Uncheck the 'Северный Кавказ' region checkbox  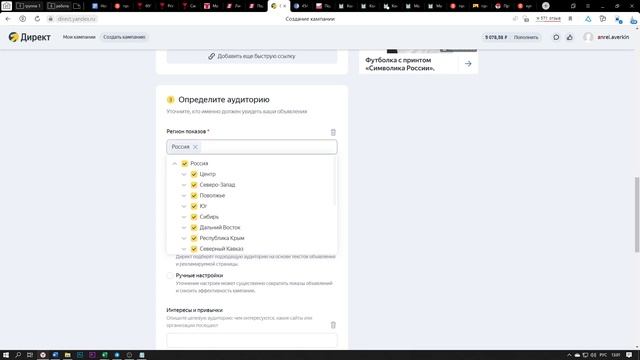coord(194,249)
